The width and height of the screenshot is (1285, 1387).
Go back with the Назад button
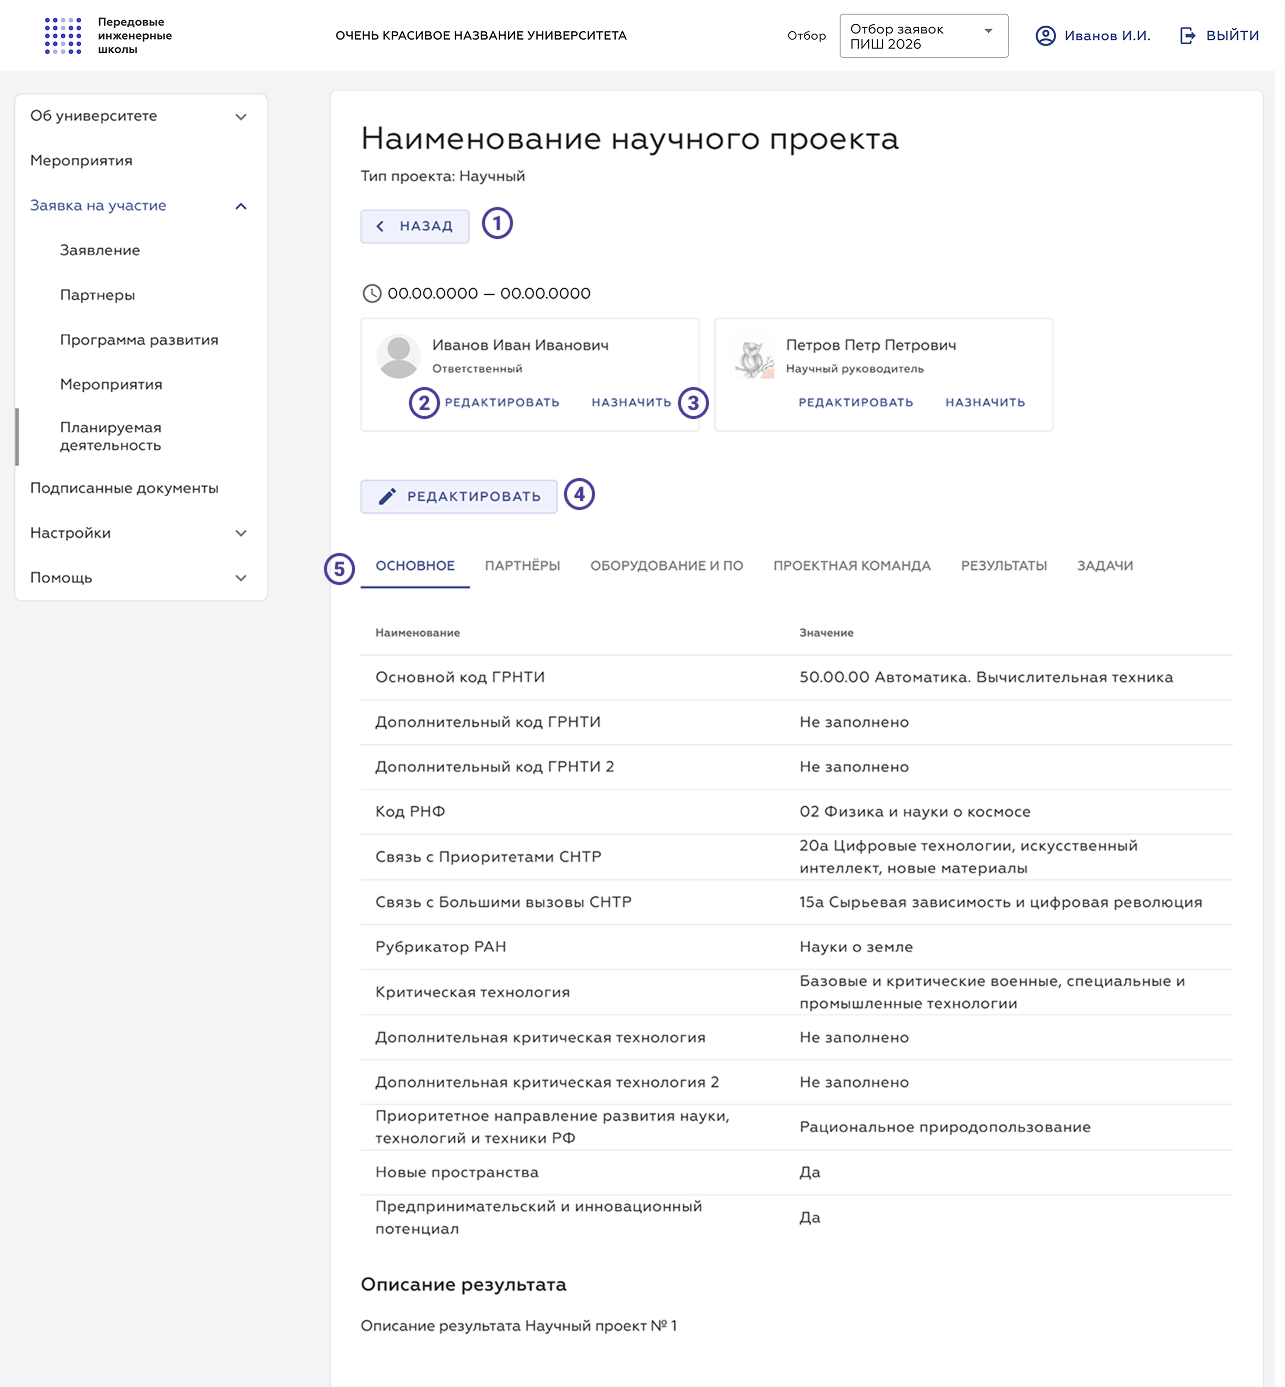(x=415, y=226)
